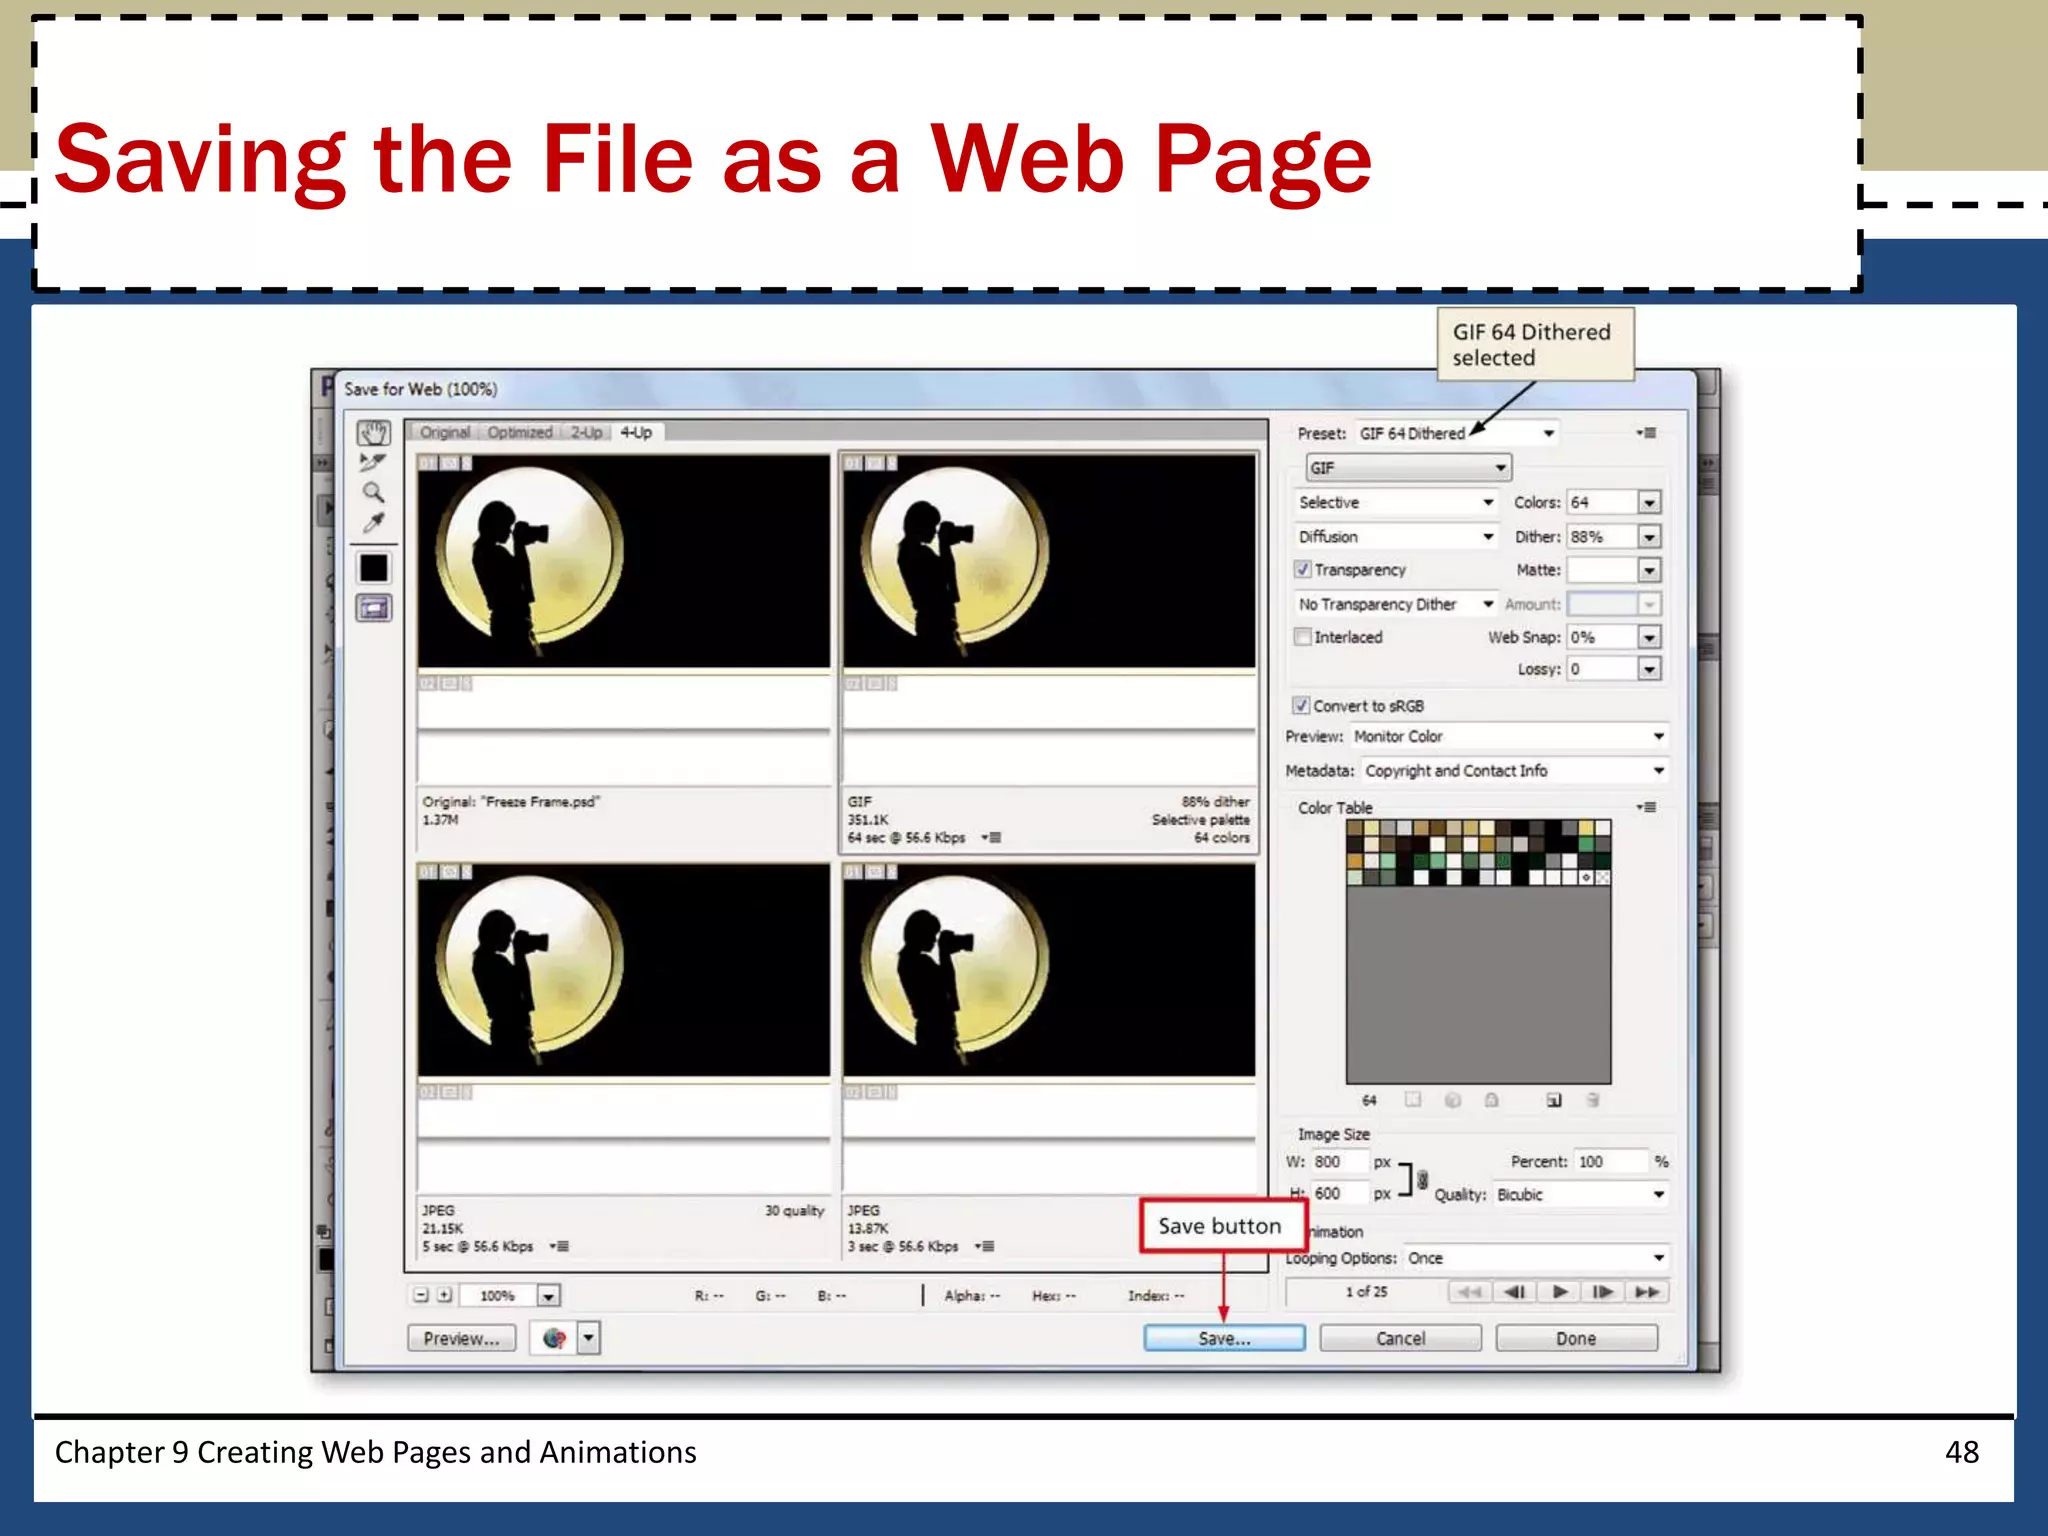Select the first brown Color Table swatch
Image resolution: width=2048 pixels, height=1536 pixels.
1355,828
